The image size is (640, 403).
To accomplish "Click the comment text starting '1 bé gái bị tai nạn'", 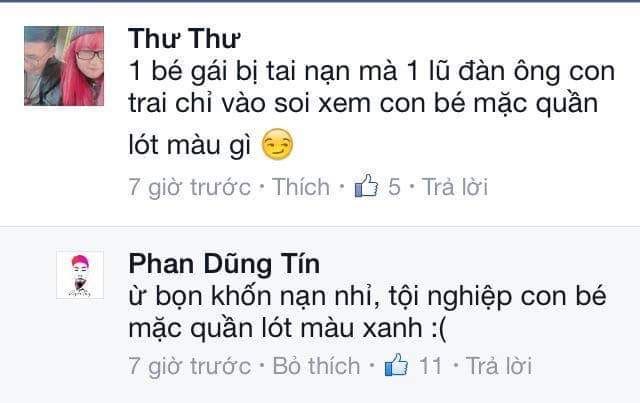I will pyautogui.click(x=371, y=109).
